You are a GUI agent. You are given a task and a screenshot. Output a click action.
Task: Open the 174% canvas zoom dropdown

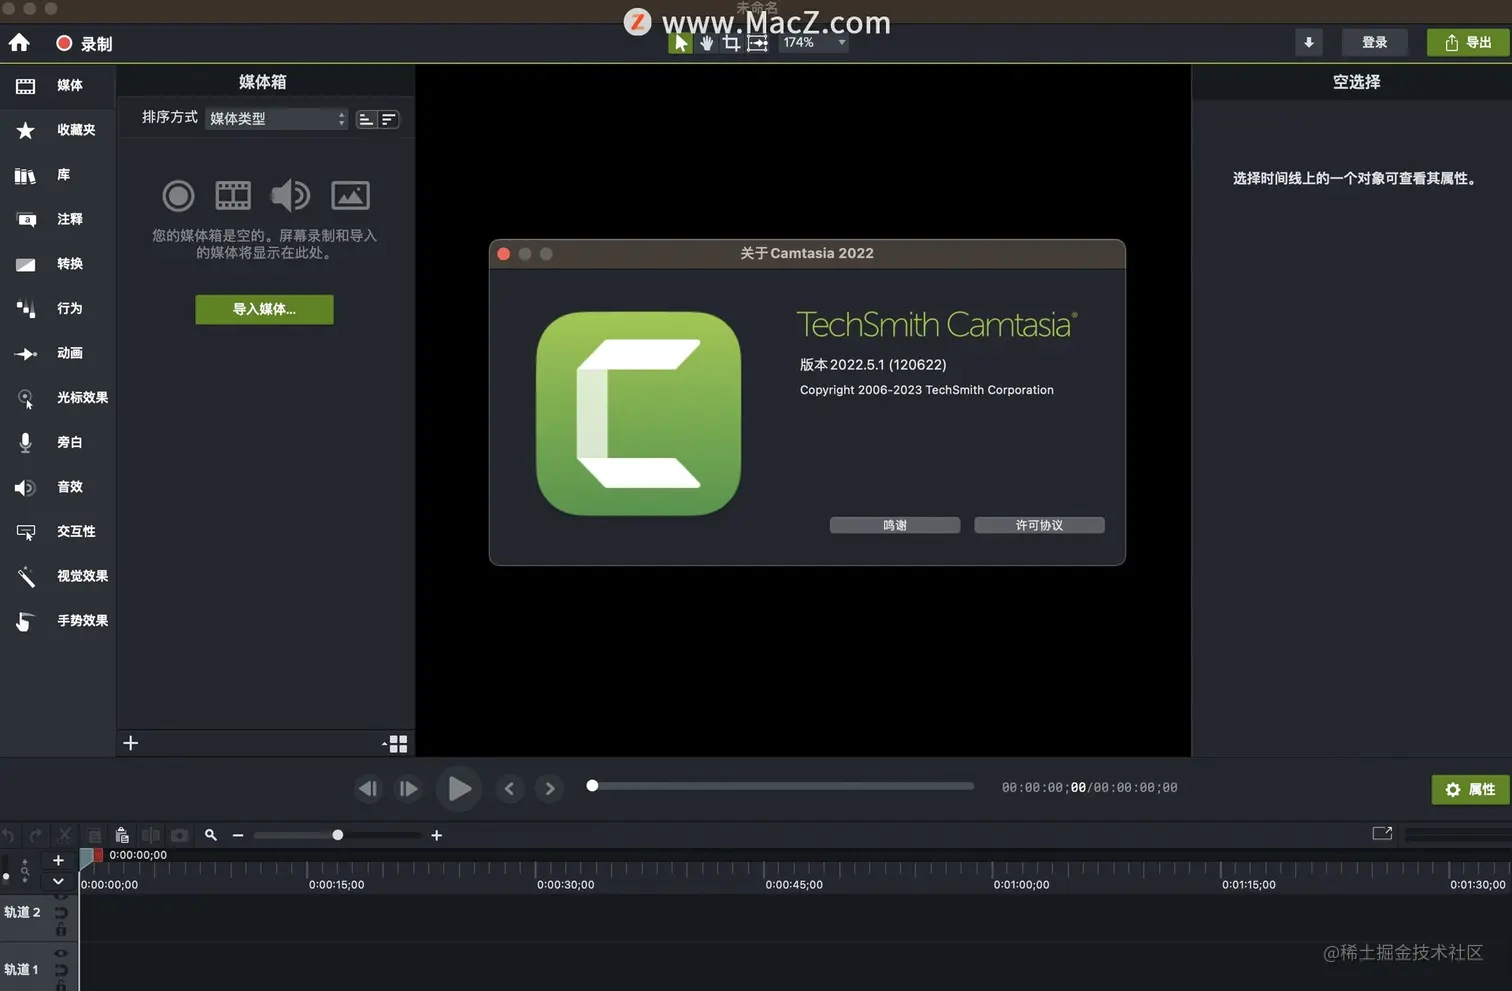814,43
